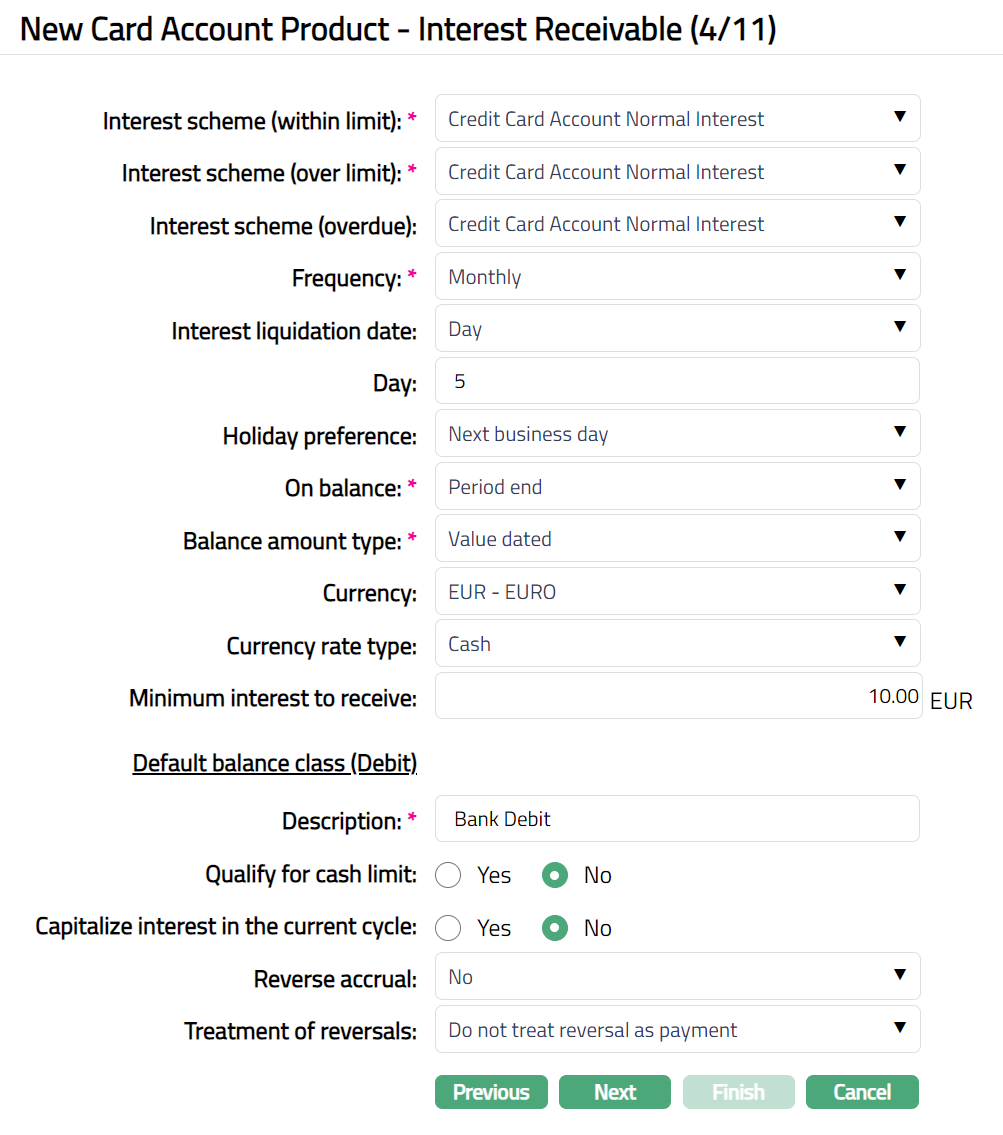
Task: Open the Interest liquidation date dropdown
Action: (x=677, y=329)
